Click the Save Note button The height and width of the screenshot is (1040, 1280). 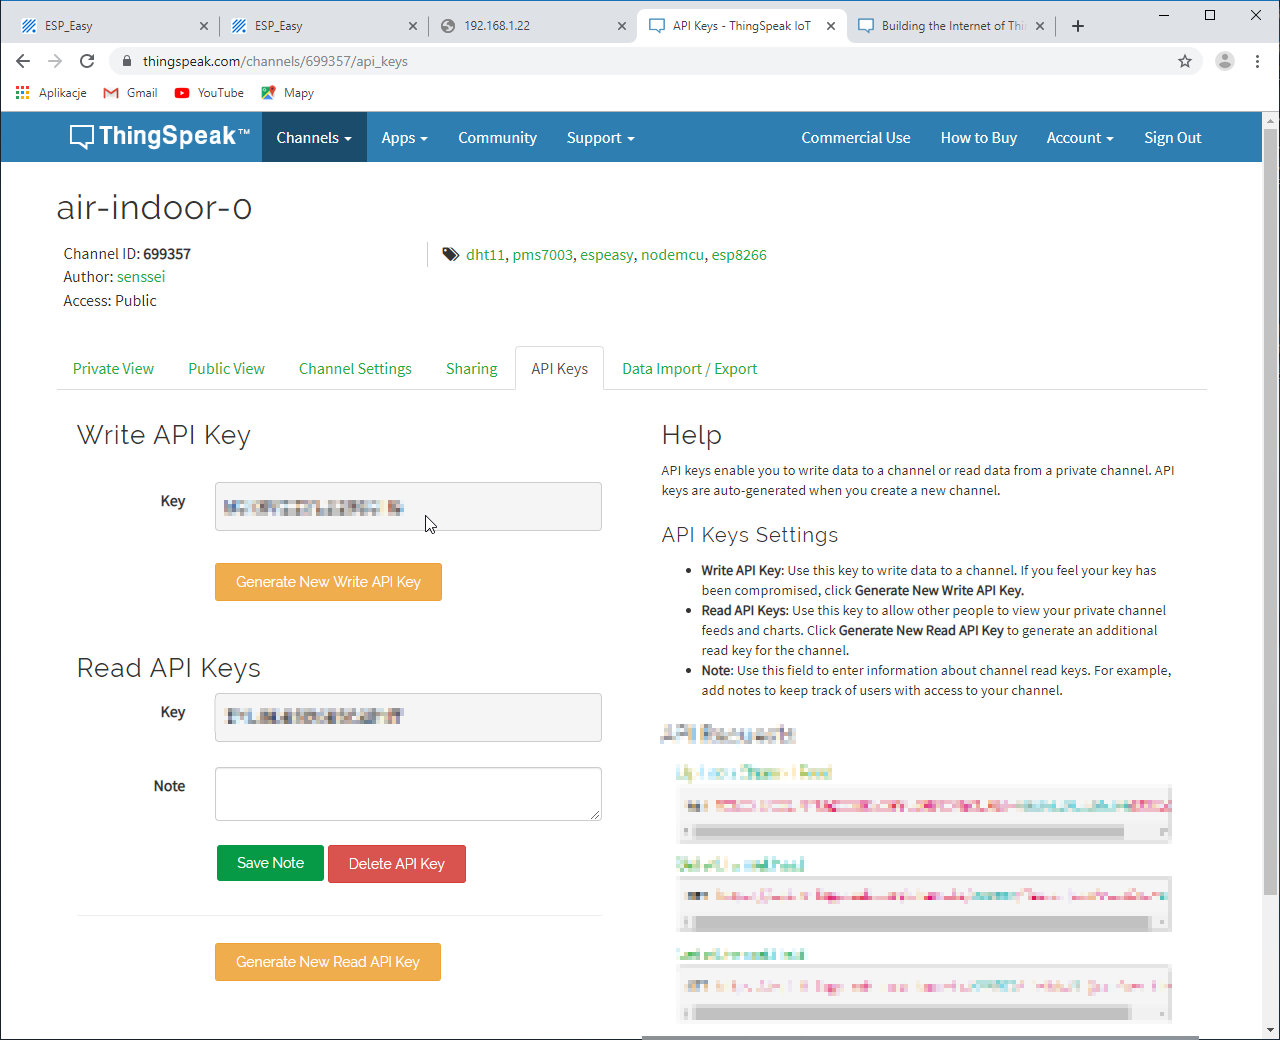[x=270, y=863]
